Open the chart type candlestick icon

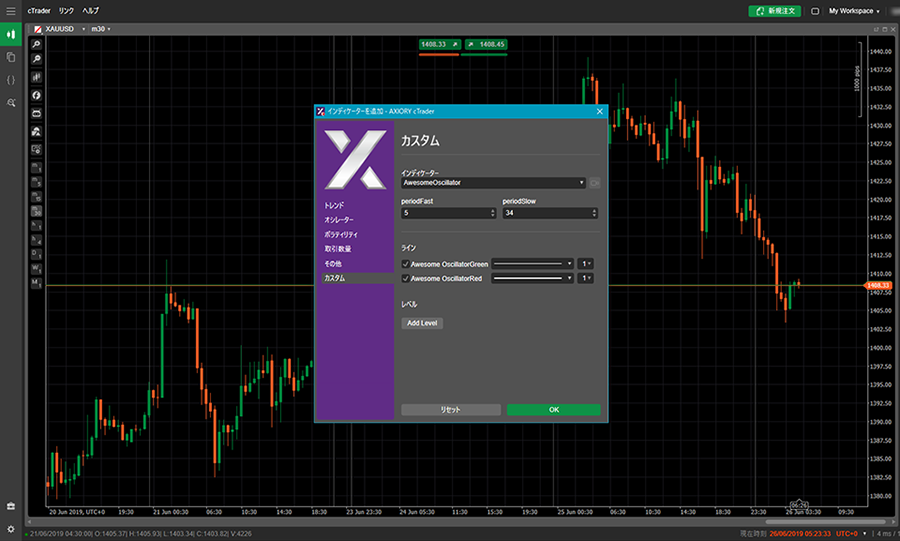click(36, 77)
